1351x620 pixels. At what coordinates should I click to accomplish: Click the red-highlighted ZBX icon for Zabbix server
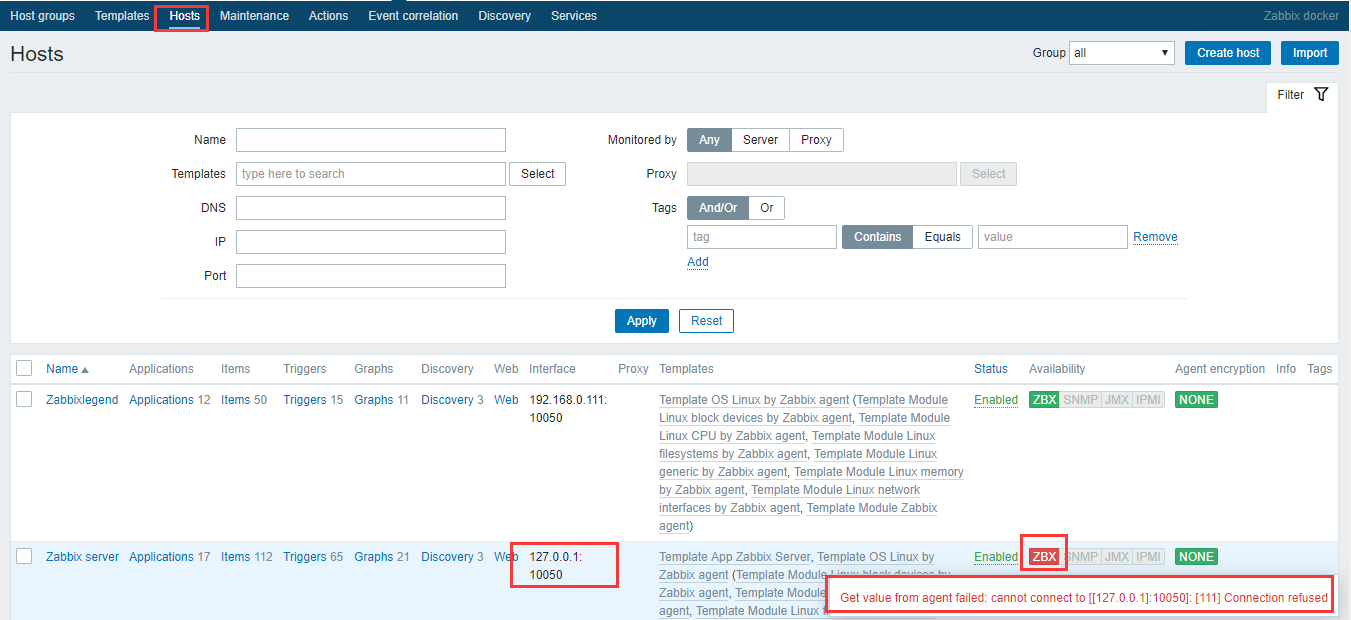tap(1043, 556)
